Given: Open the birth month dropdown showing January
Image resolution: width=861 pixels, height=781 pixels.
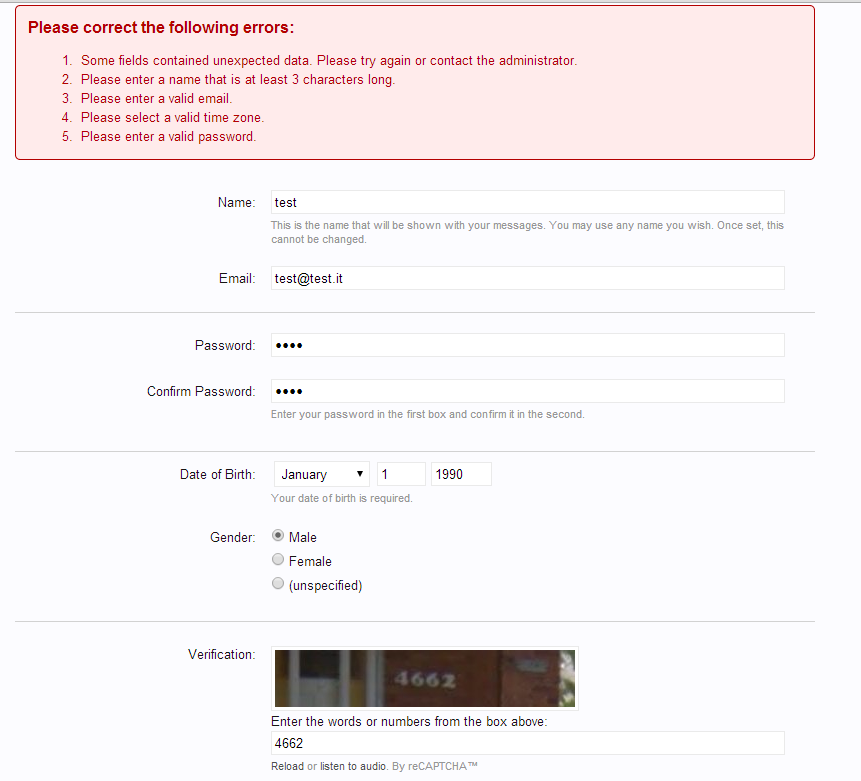Looking at the screenshot, I should (321, 474).
